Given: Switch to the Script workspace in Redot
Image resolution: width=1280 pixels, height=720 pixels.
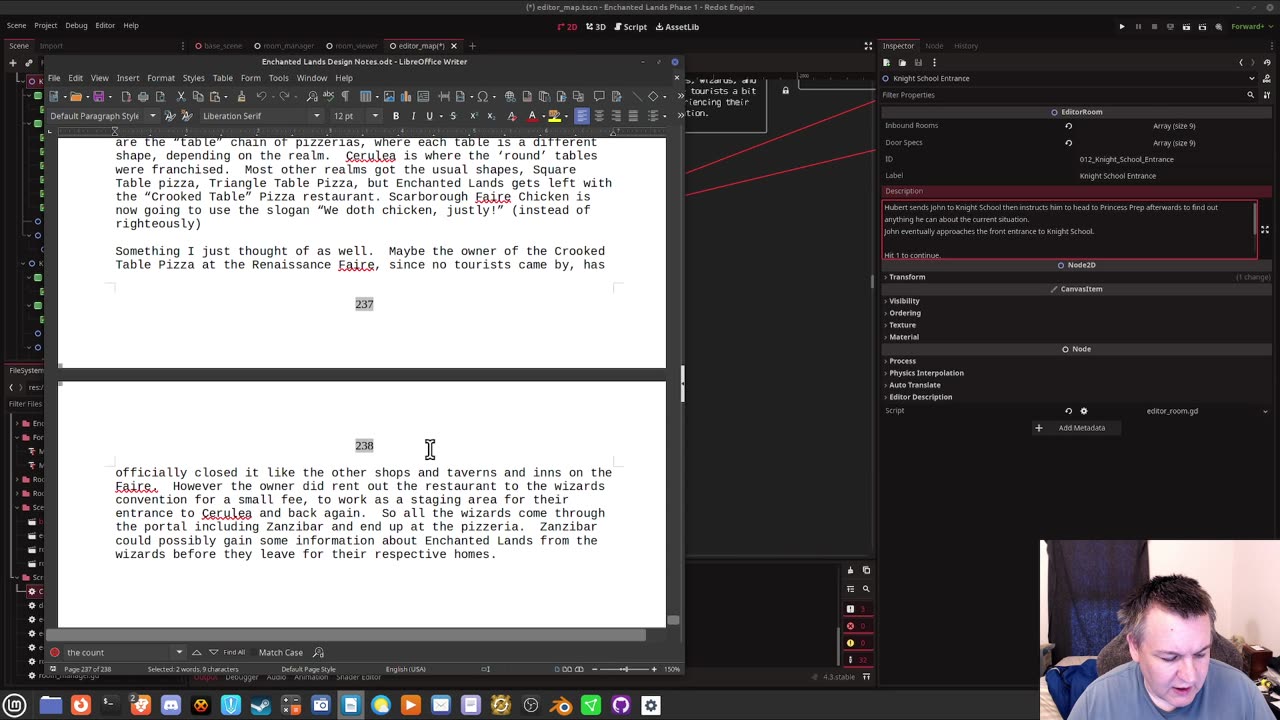Looking at the screenshot, I should [630, 27].
